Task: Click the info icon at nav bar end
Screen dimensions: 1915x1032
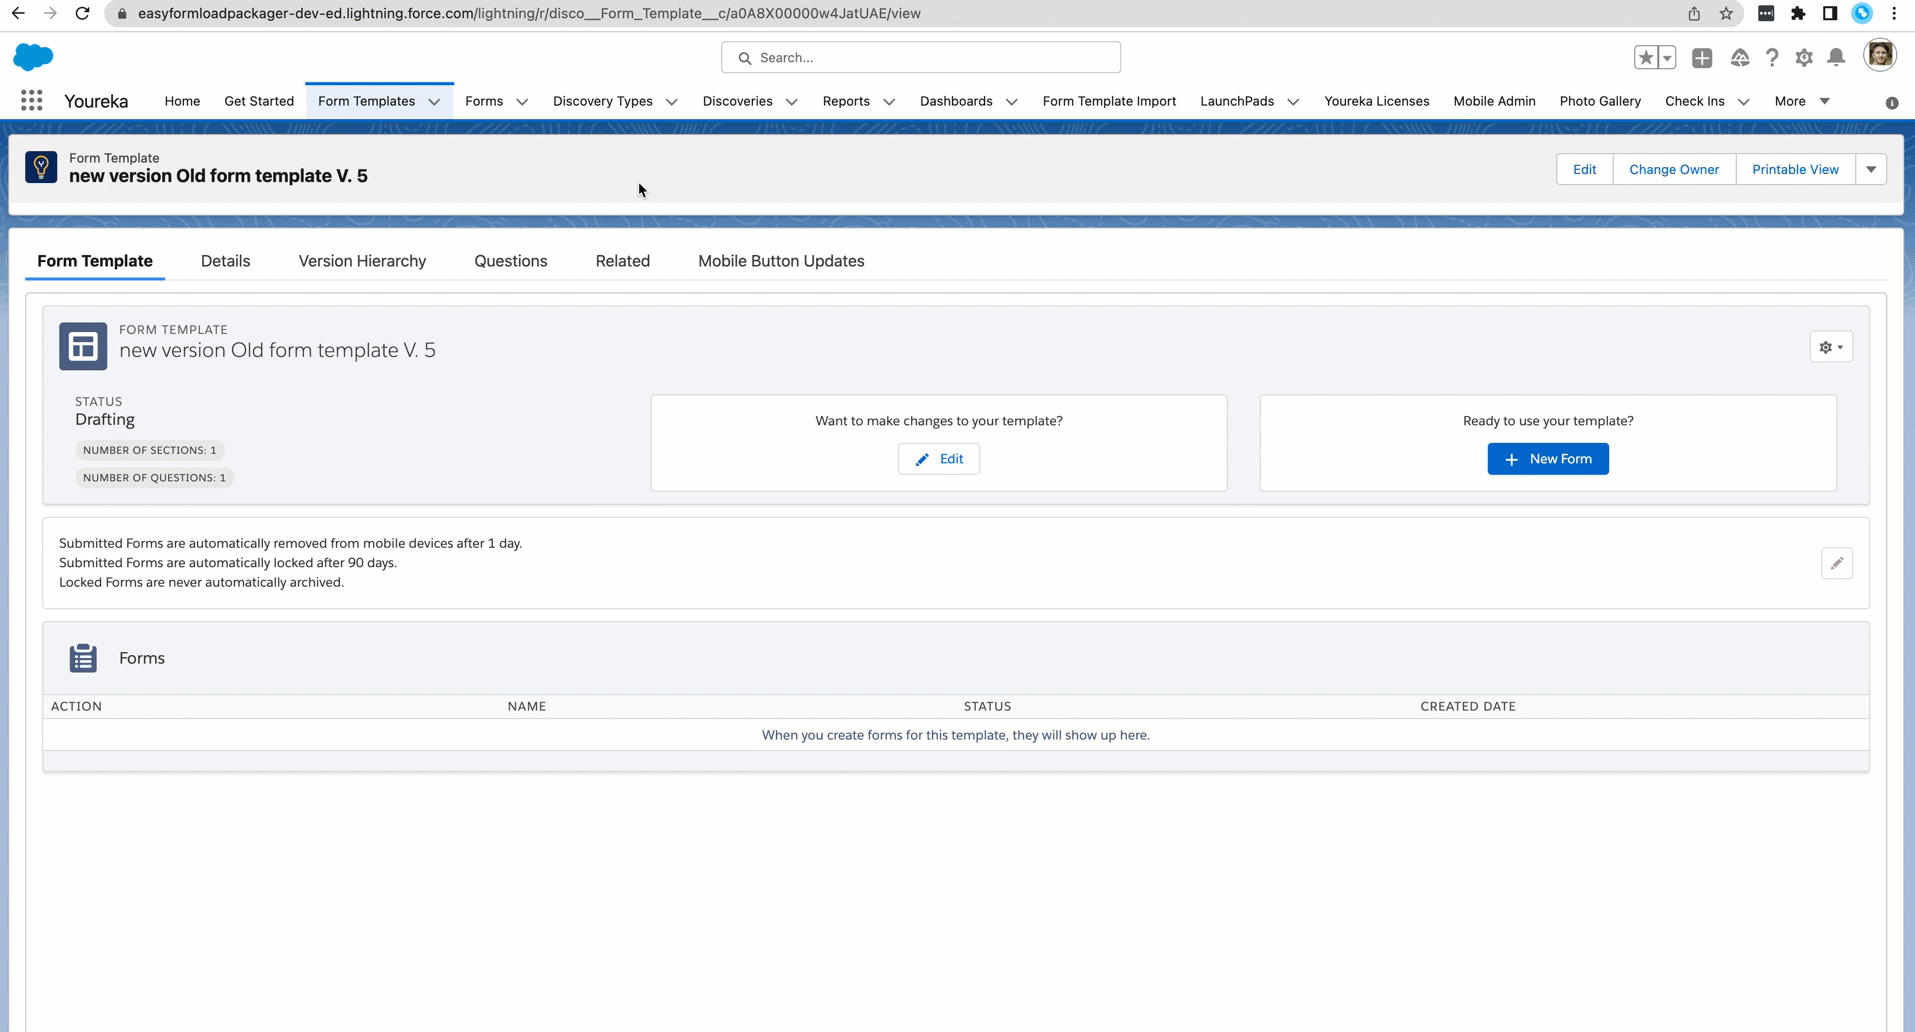Action: point(1892,103)
